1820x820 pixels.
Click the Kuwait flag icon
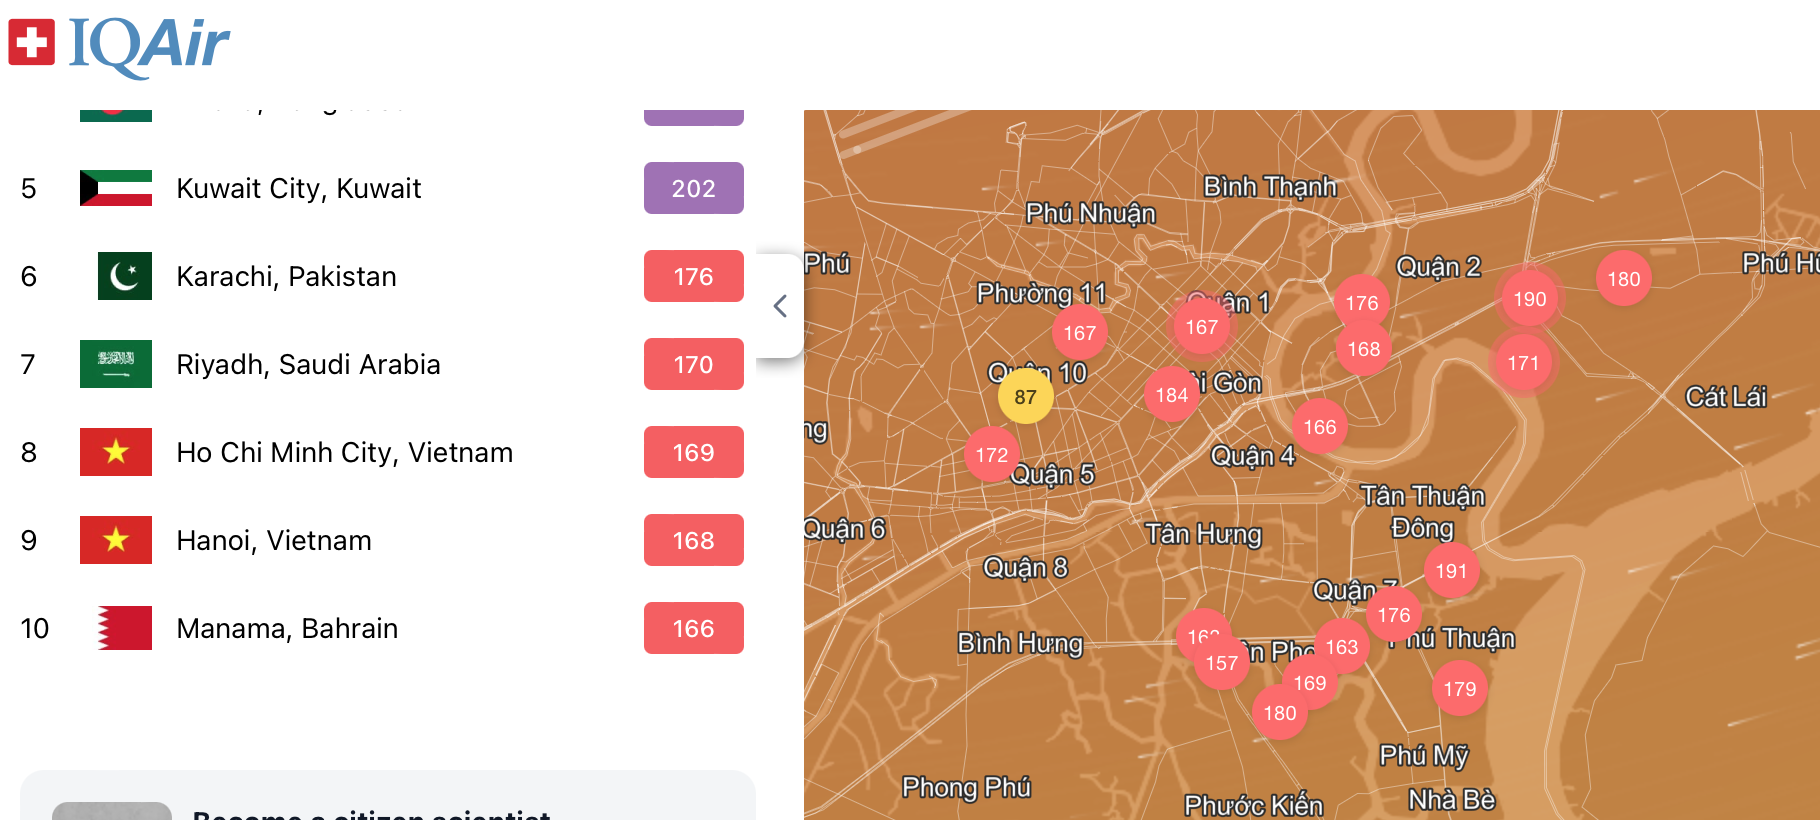coord(116,188)
